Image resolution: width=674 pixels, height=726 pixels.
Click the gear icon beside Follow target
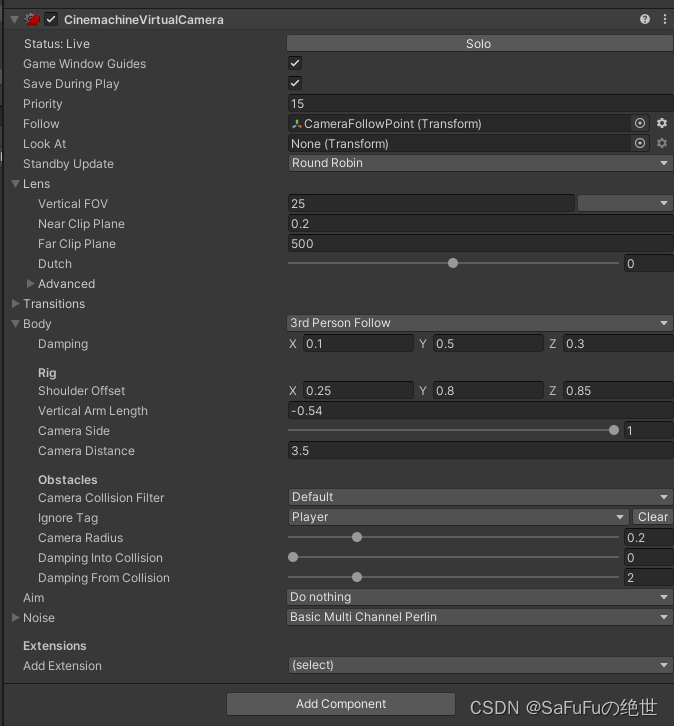pyautogui.click(x=662, y=123)
